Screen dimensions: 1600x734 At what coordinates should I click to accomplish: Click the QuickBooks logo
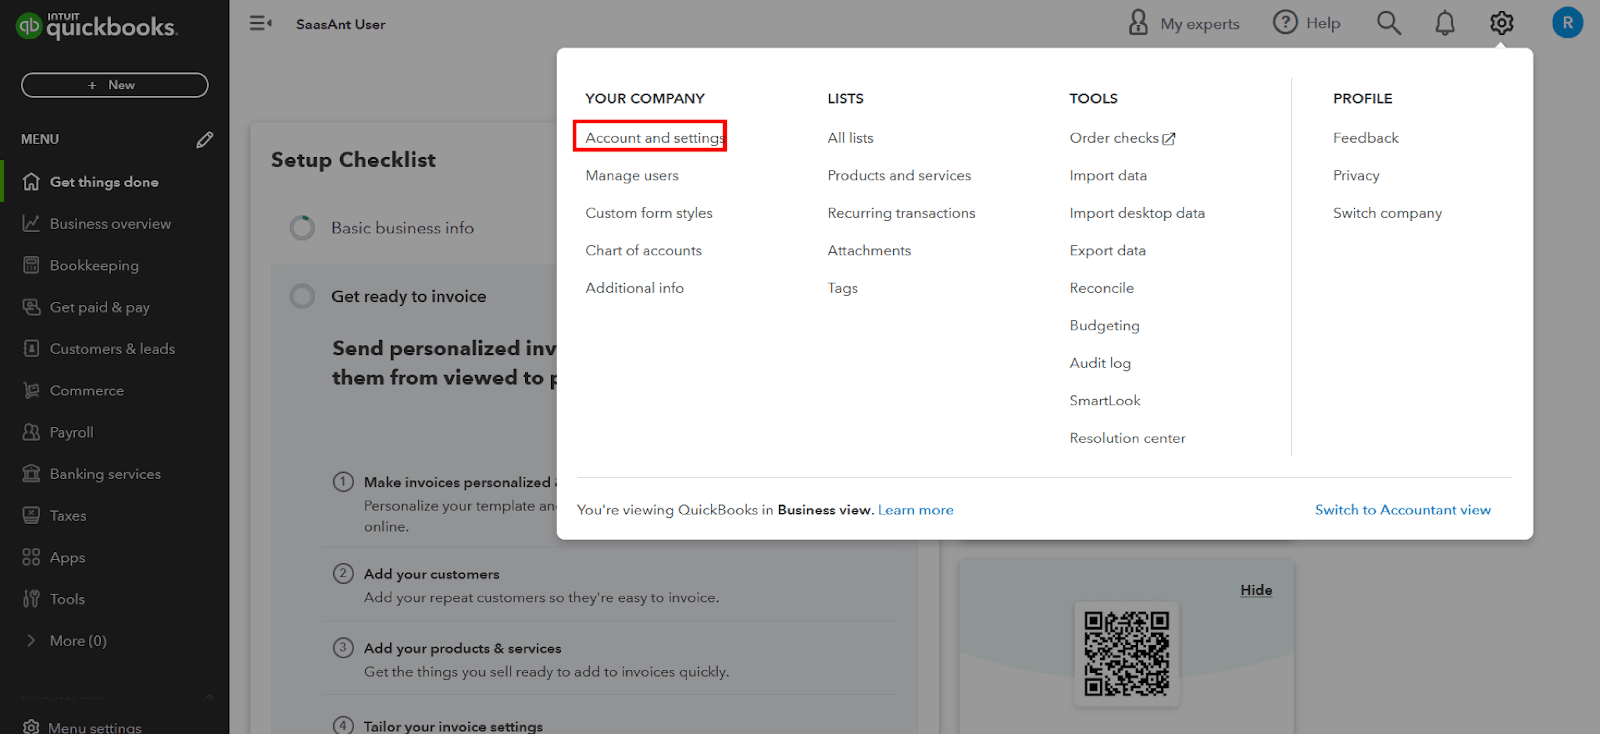97,25
